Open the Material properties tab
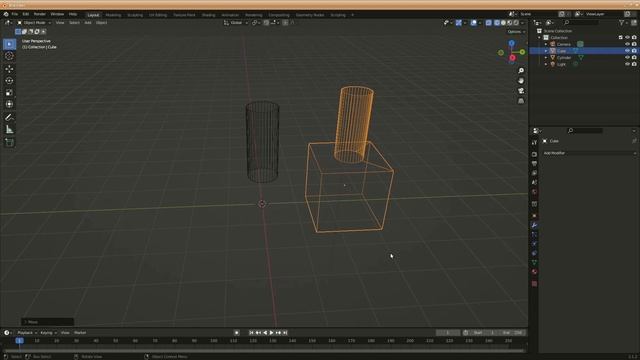The image size is (640, 360). (x=534, y=272)
